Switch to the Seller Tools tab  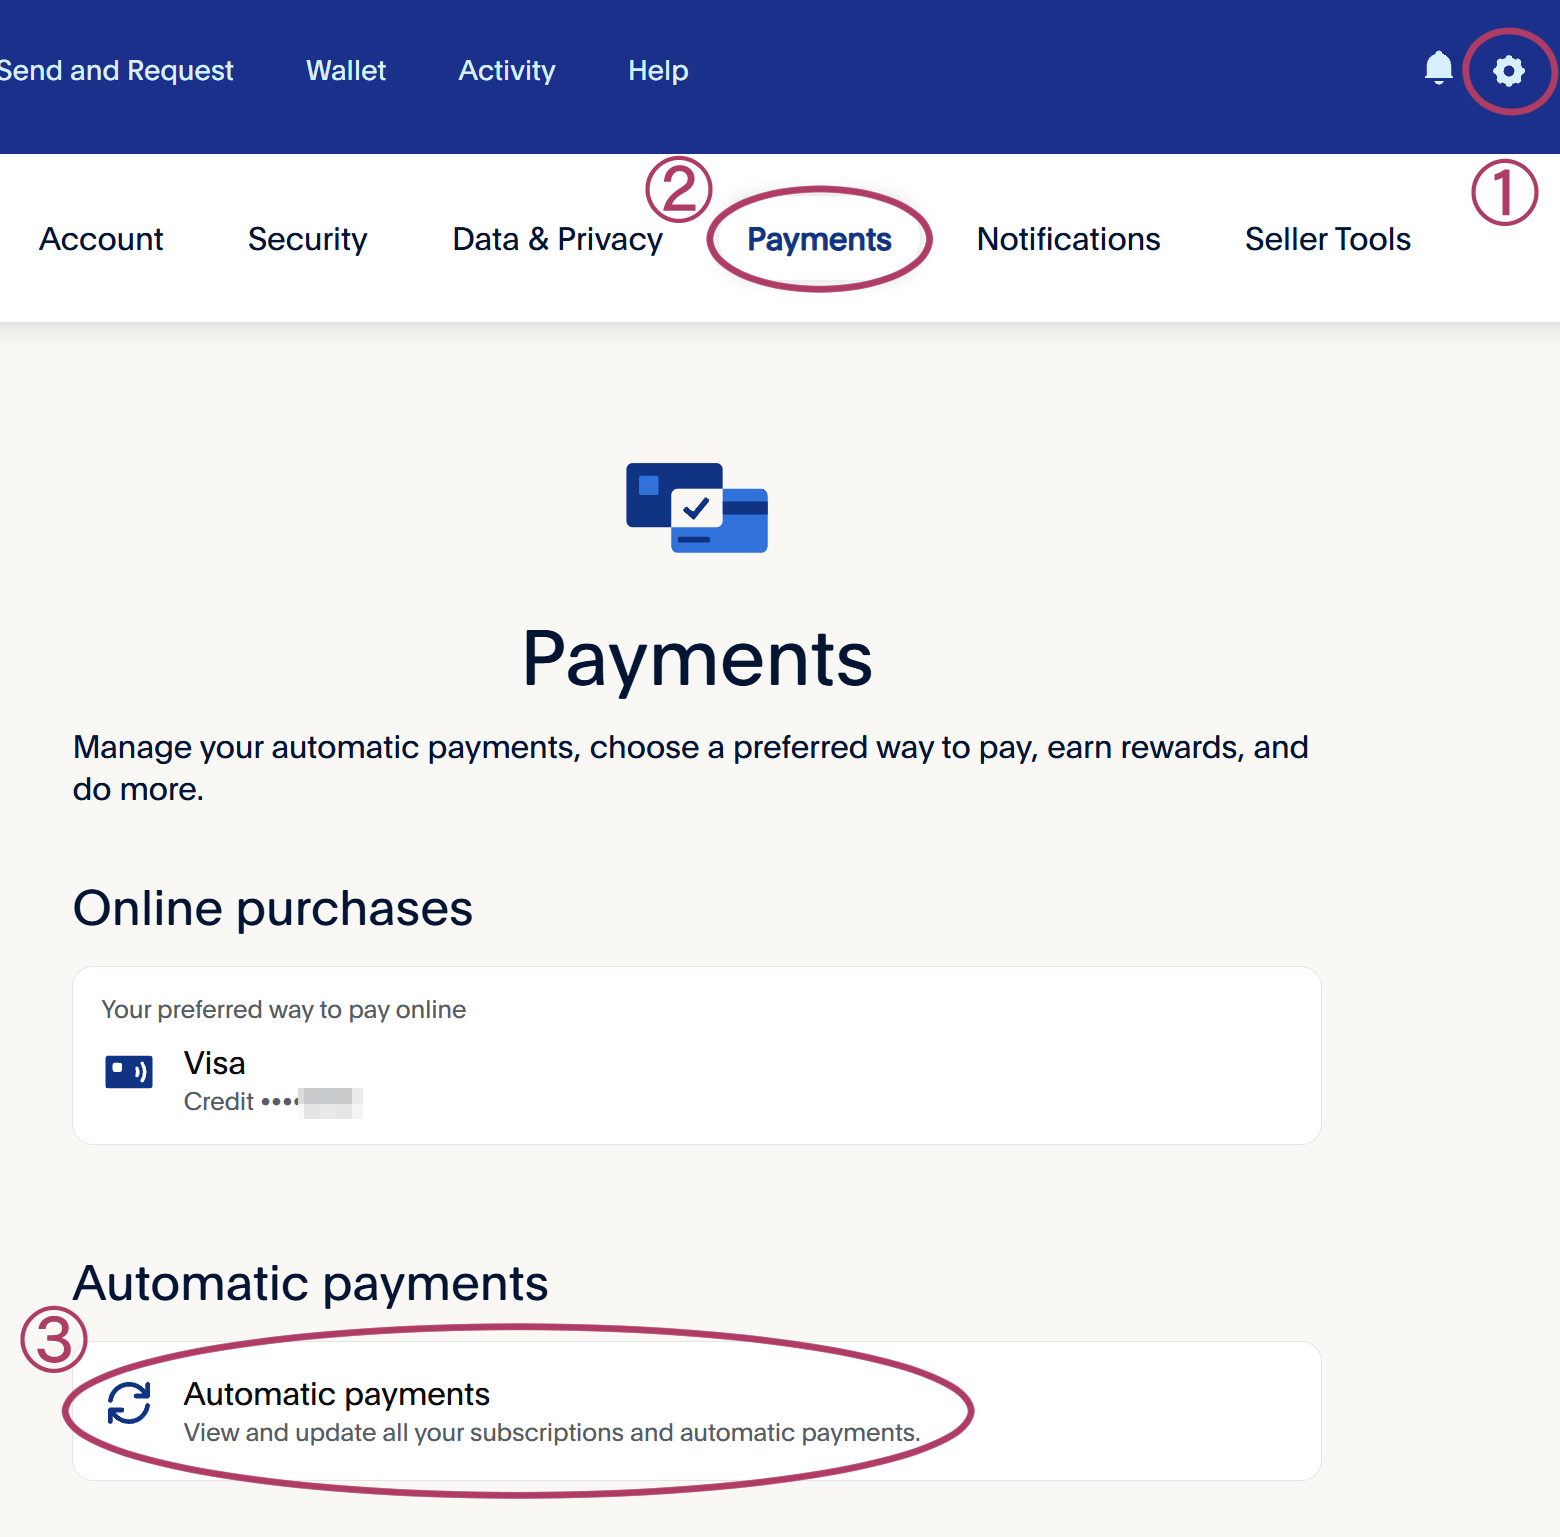[1327, 238]
